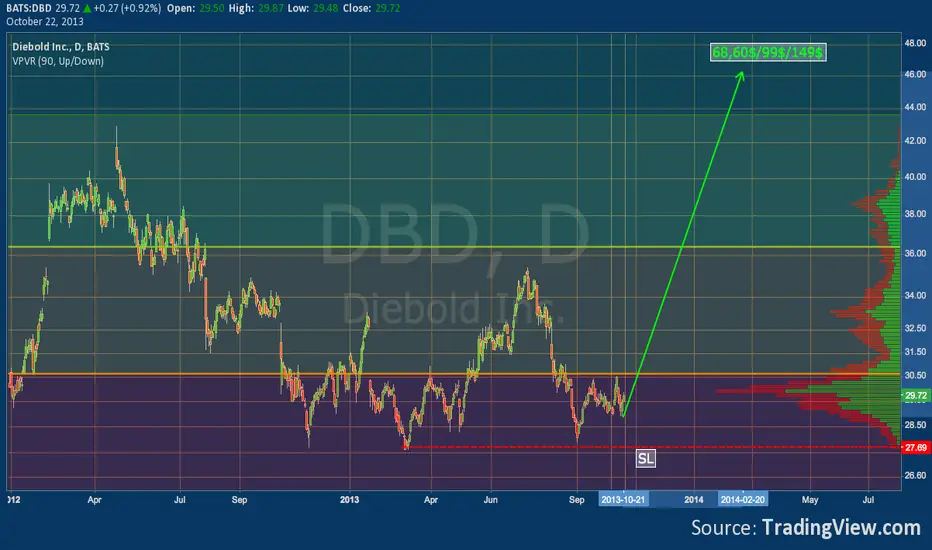Click the Diebold Inc., D, BATS chart title

tap(61, 46)
